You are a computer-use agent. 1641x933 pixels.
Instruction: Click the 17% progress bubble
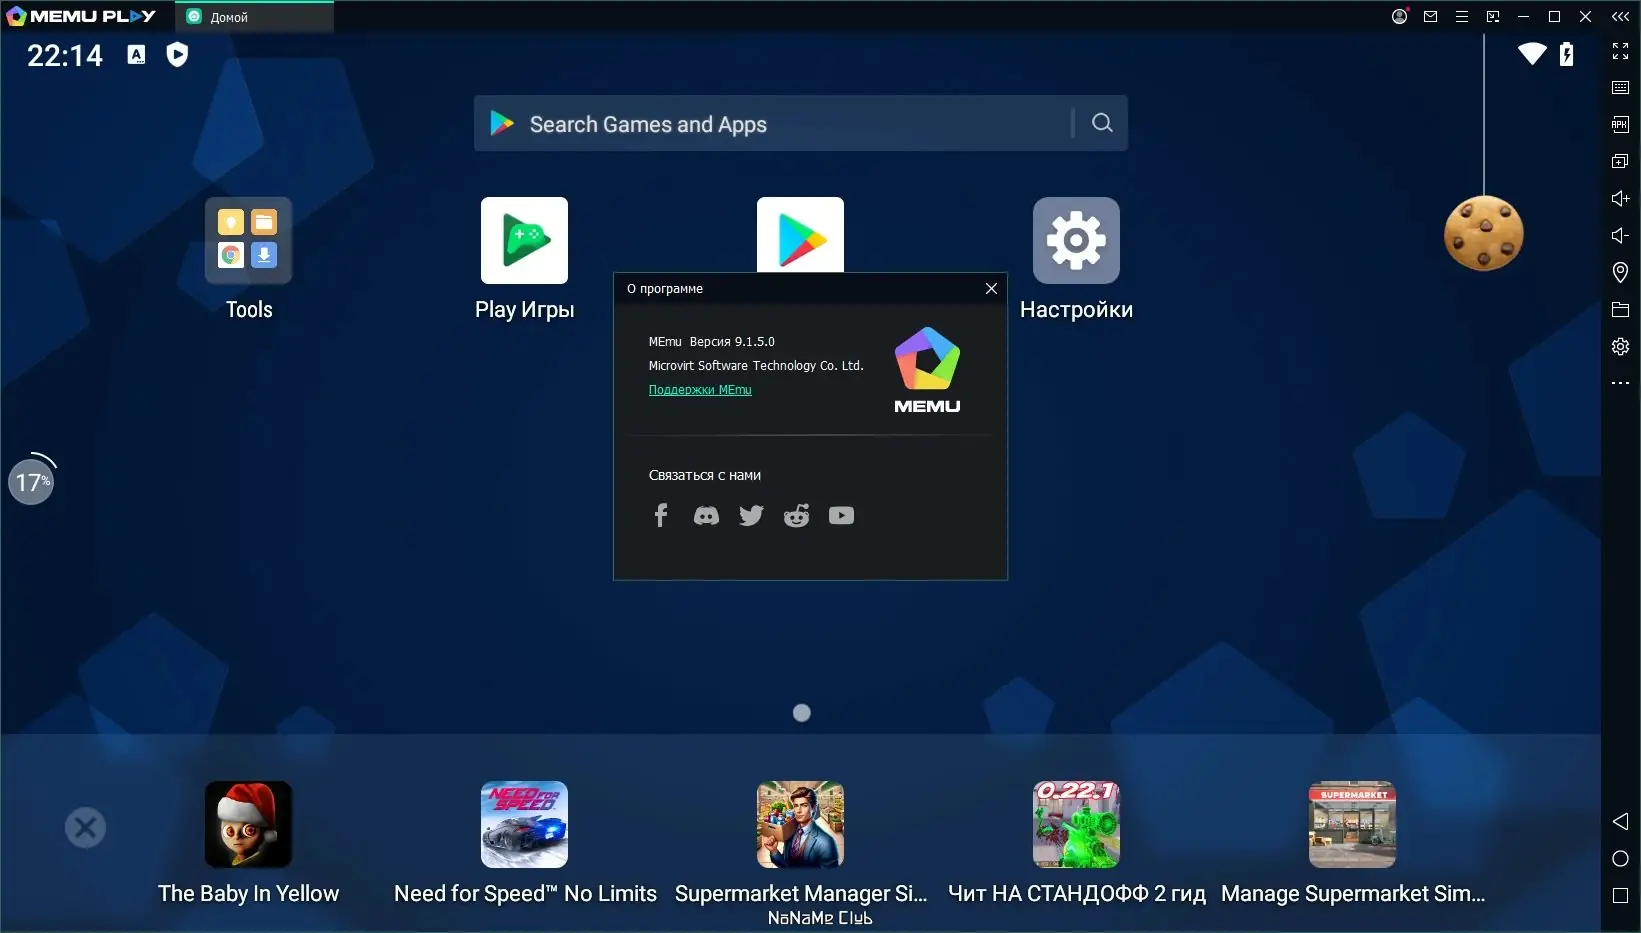pyautogui.click(x=31, y=481)
